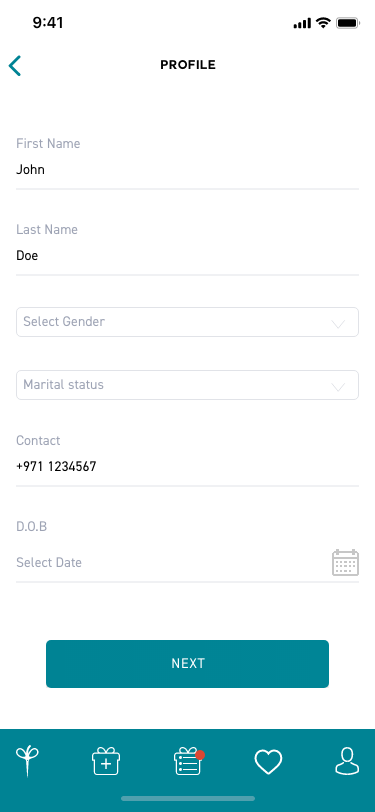
Task: Click the Select Gender chevron arrow
Action: 338,324
